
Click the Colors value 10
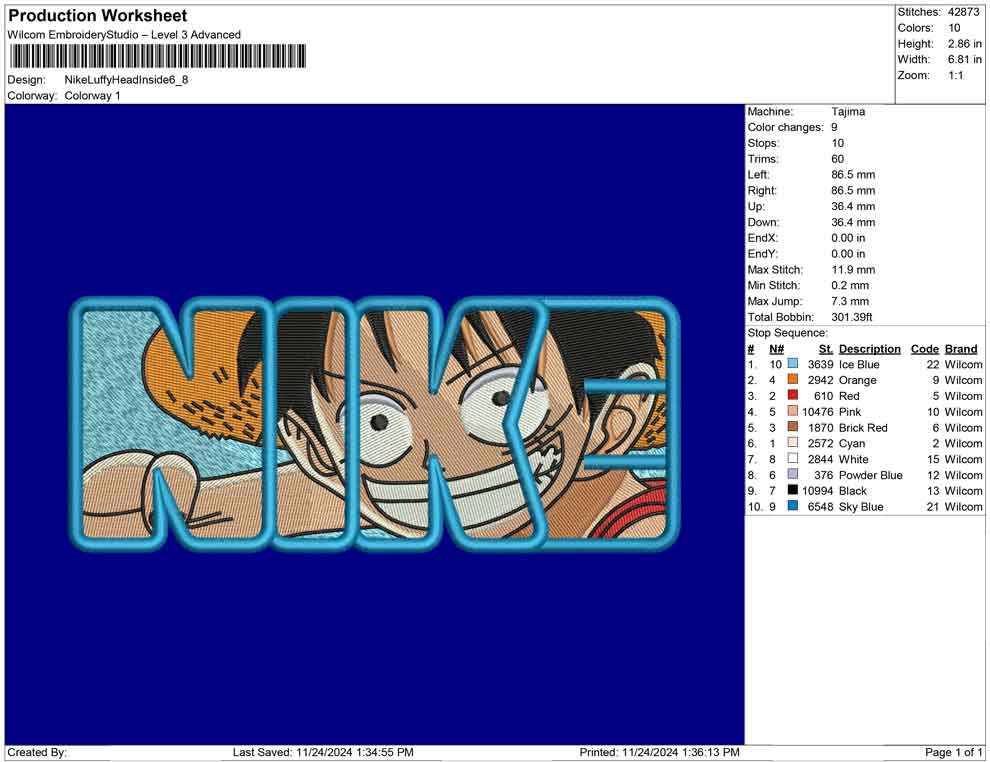coord(954,28)
